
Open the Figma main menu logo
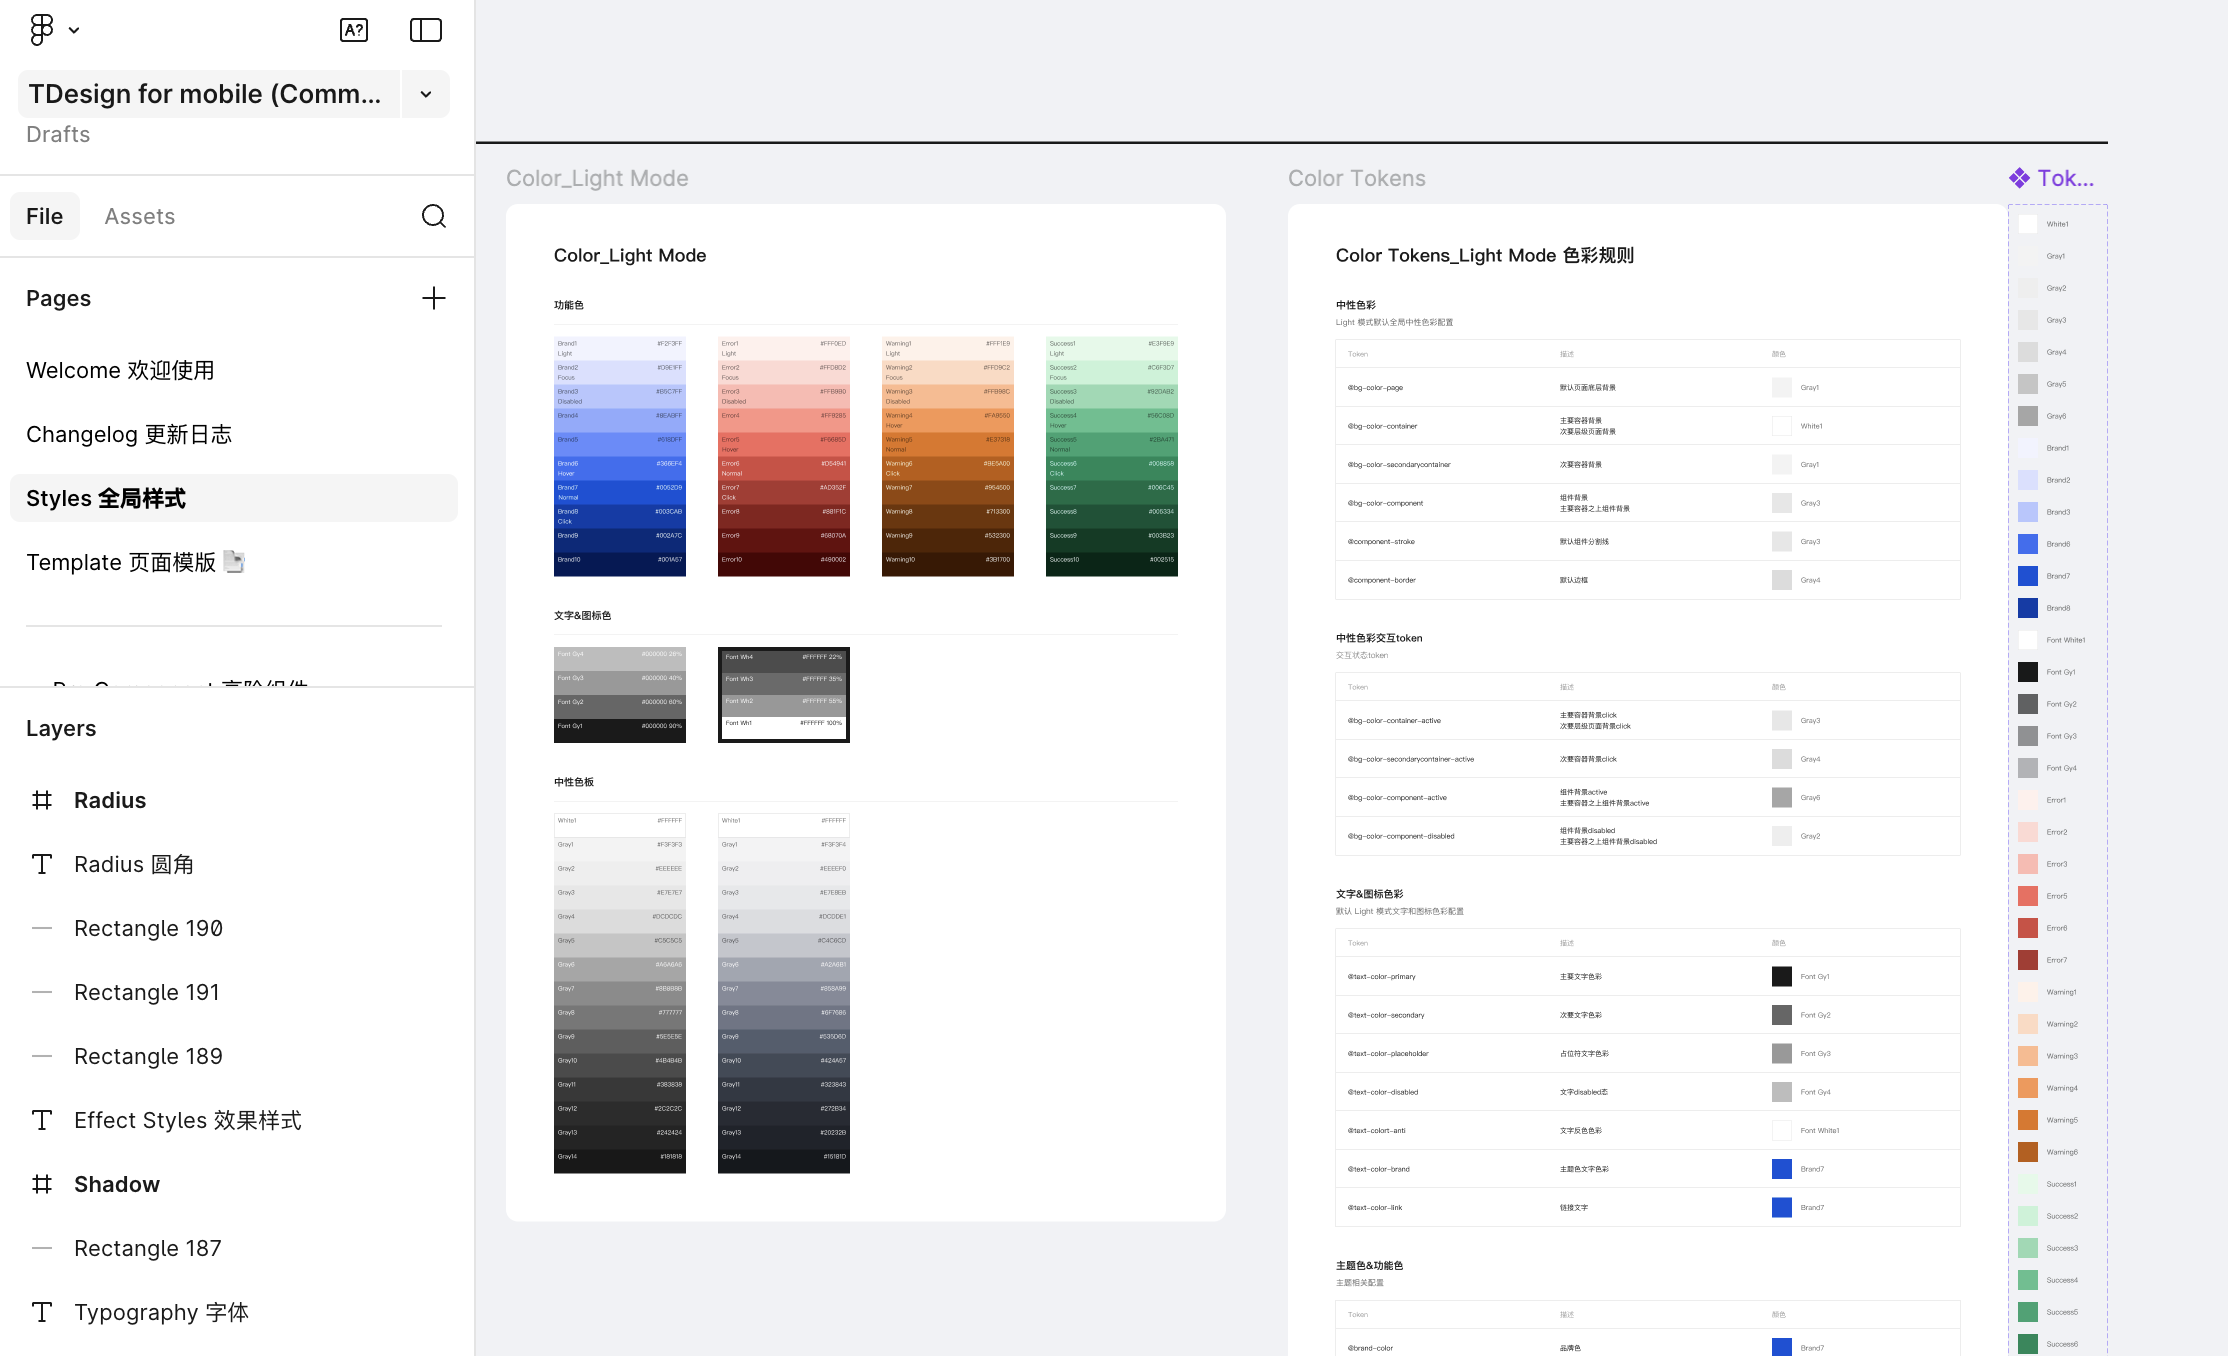tap(42, 30)
